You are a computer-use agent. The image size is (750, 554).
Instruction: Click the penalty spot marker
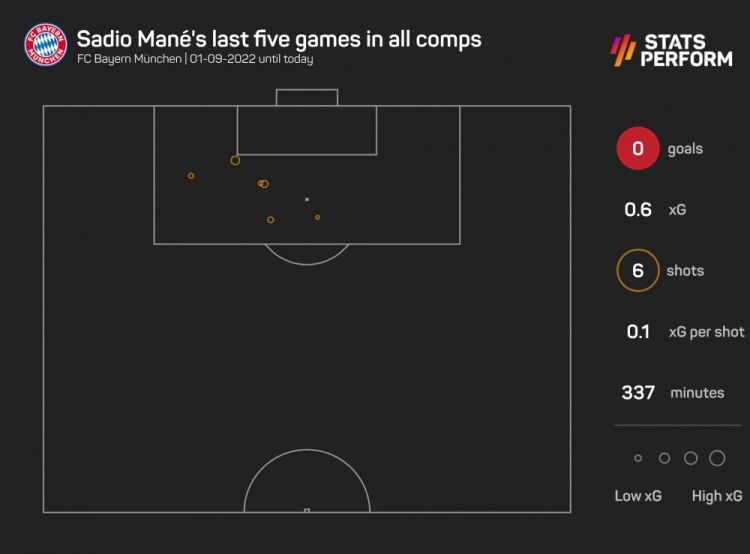click(307, 199)
